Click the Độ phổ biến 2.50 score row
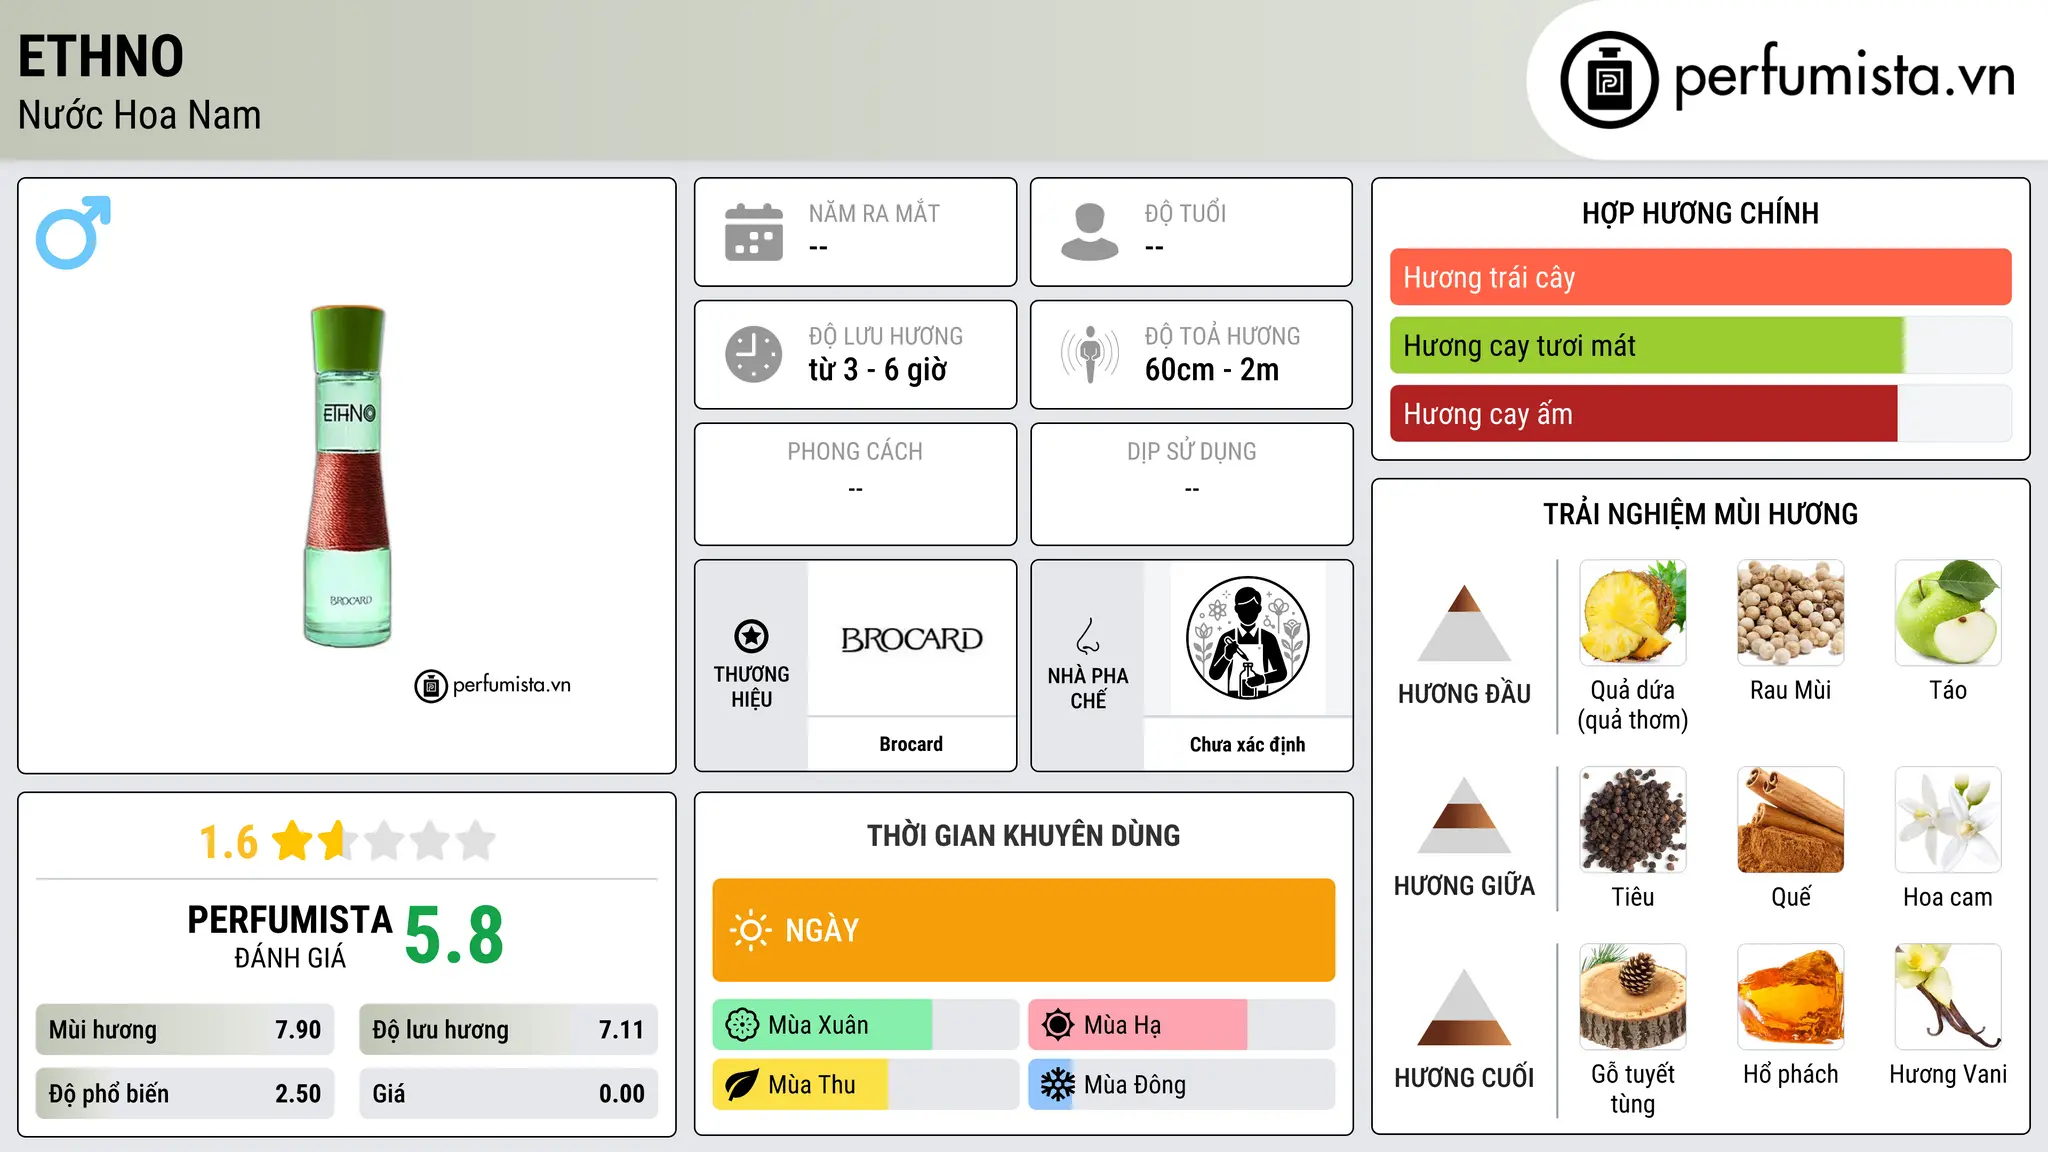This screenshot has height=1152, width=2048. pyautogui.click(x=185, y=1094)
